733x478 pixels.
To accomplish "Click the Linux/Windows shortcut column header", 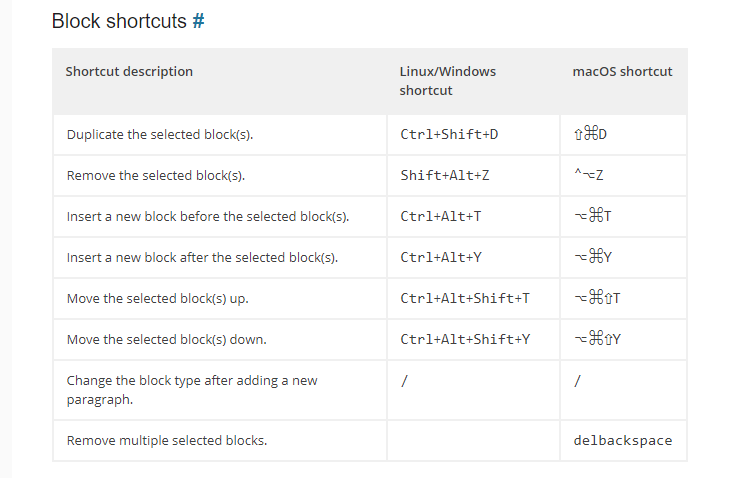I will [x=447, y=81].
